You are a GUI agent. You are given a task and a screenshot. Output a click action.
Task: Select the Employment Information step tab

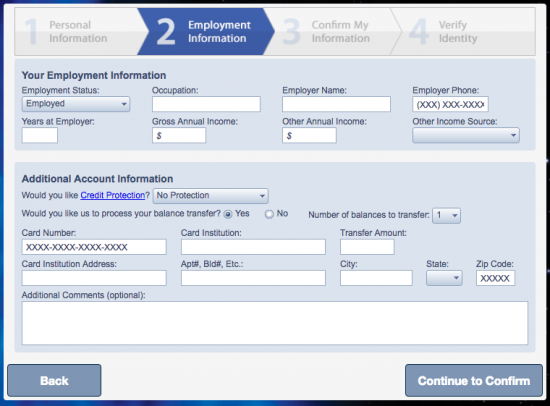tap(206, 32)
